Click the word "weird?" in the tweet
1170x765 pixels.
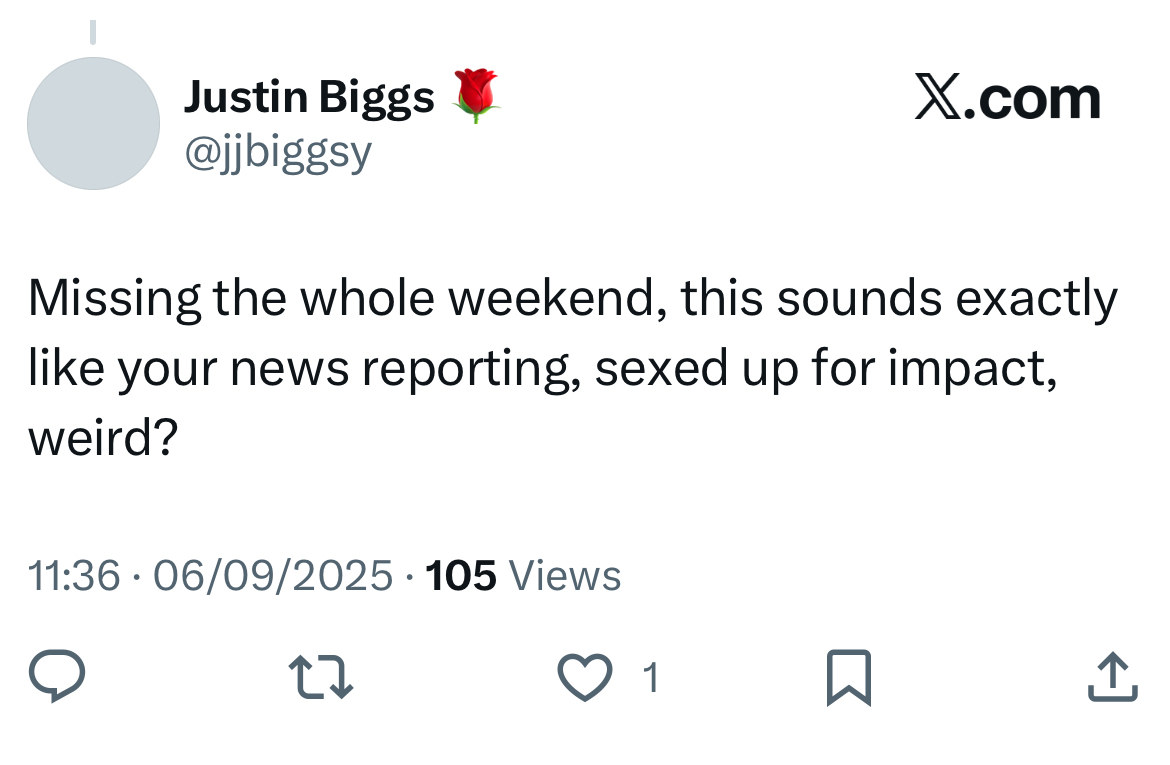(103, 439)
